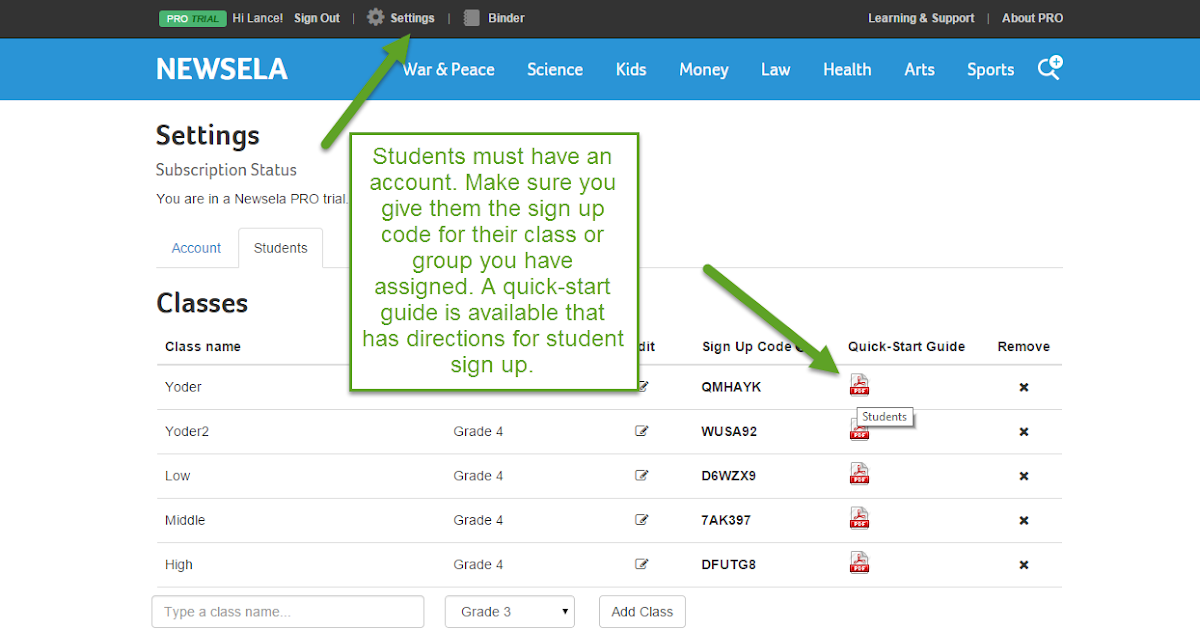This screenshot has width=1200, height=630.
Task: Open the Law section
Action: pyautogui.click(x=776, y=69)
